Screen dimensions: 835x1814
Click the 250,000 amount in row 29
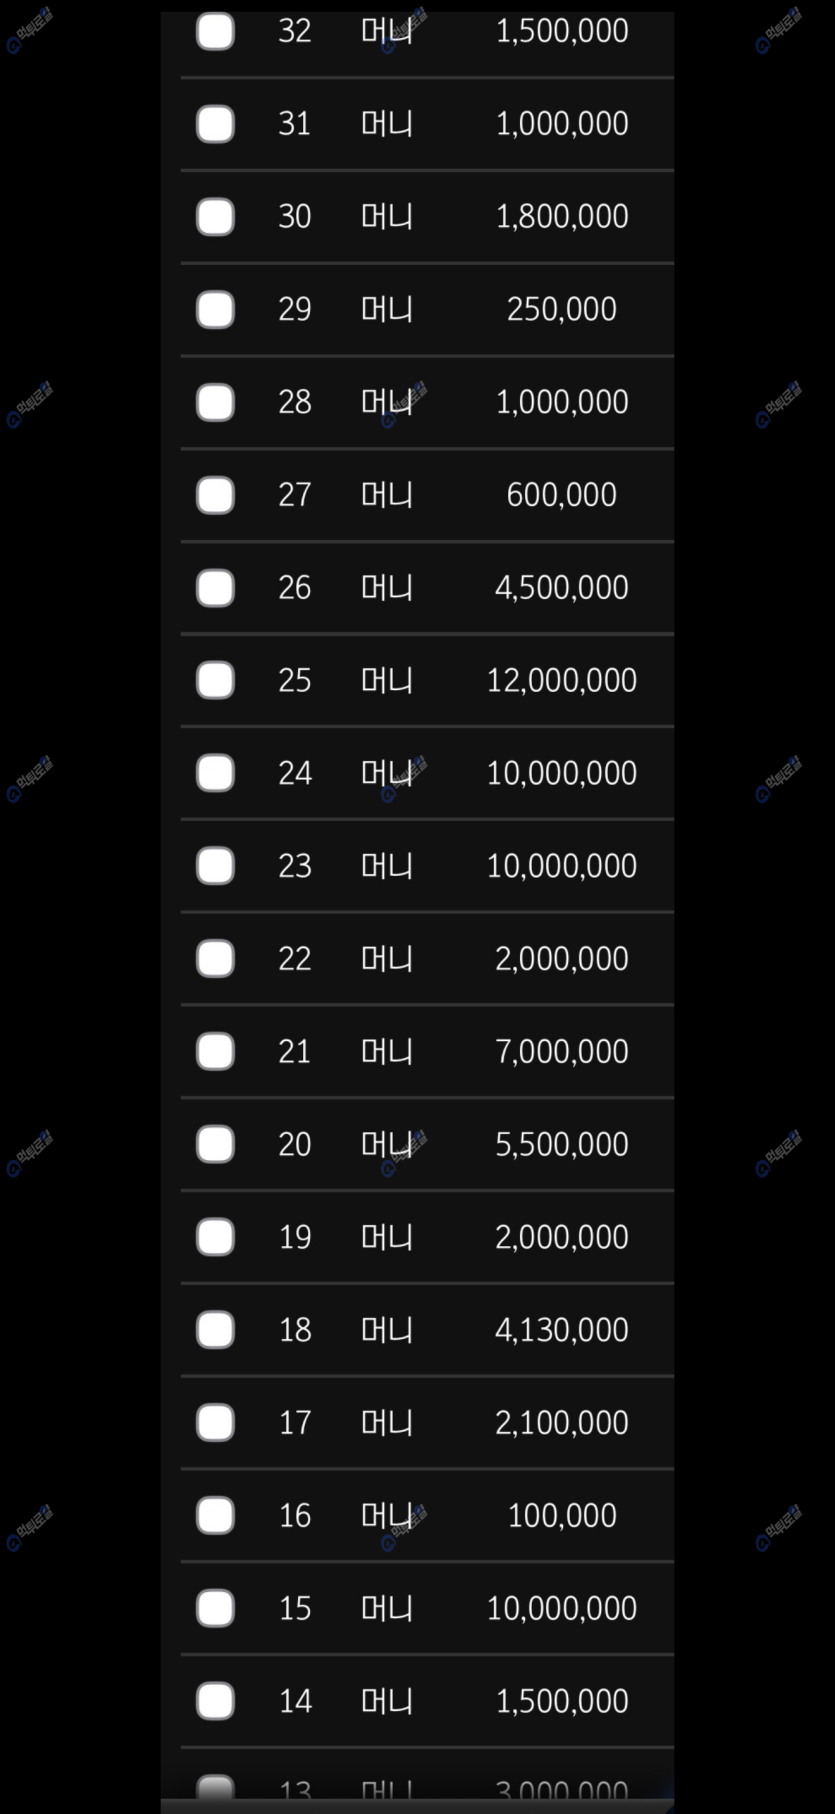[561, 310]
